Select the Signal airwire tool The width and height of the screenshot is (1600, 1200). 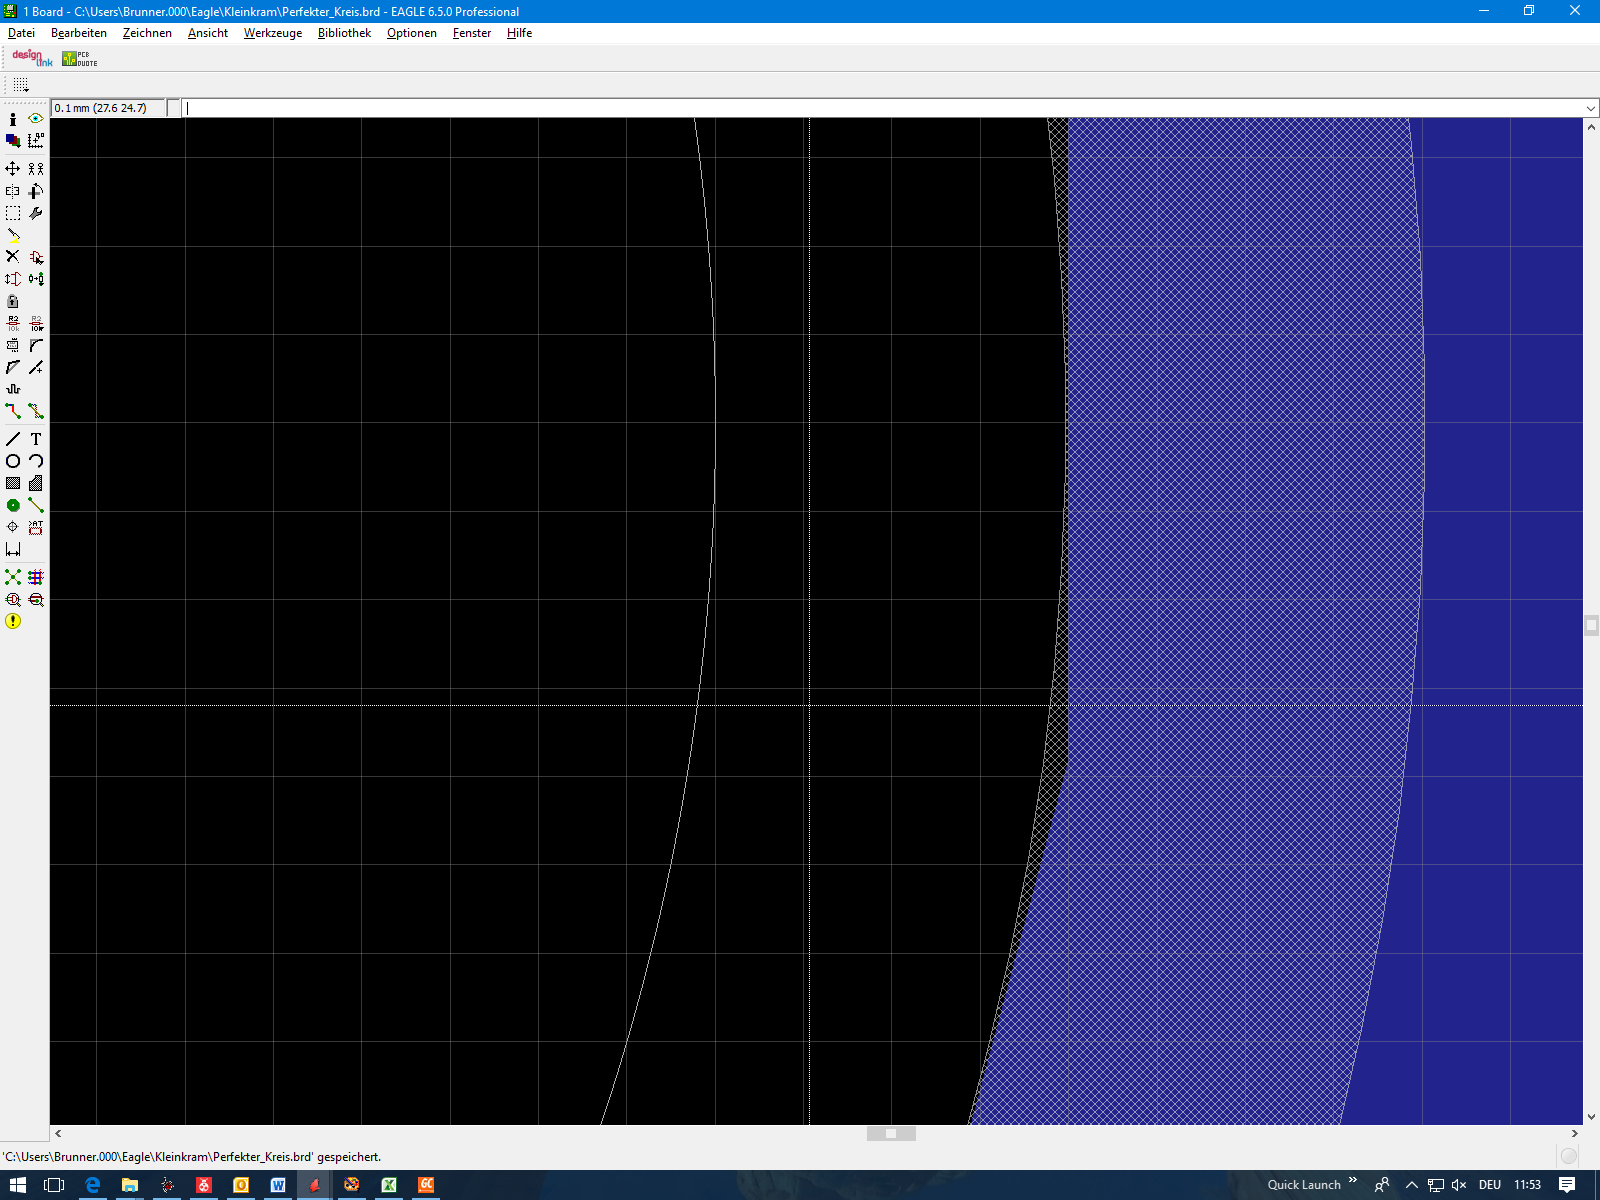pyautogui.click(x=36, y=505)
